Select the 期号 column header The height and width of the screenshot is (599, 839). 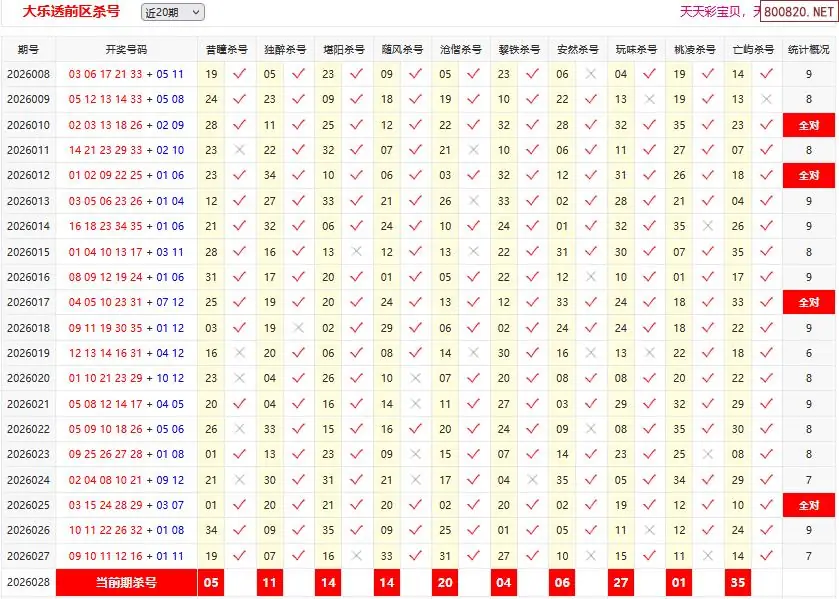click(28, 49)
